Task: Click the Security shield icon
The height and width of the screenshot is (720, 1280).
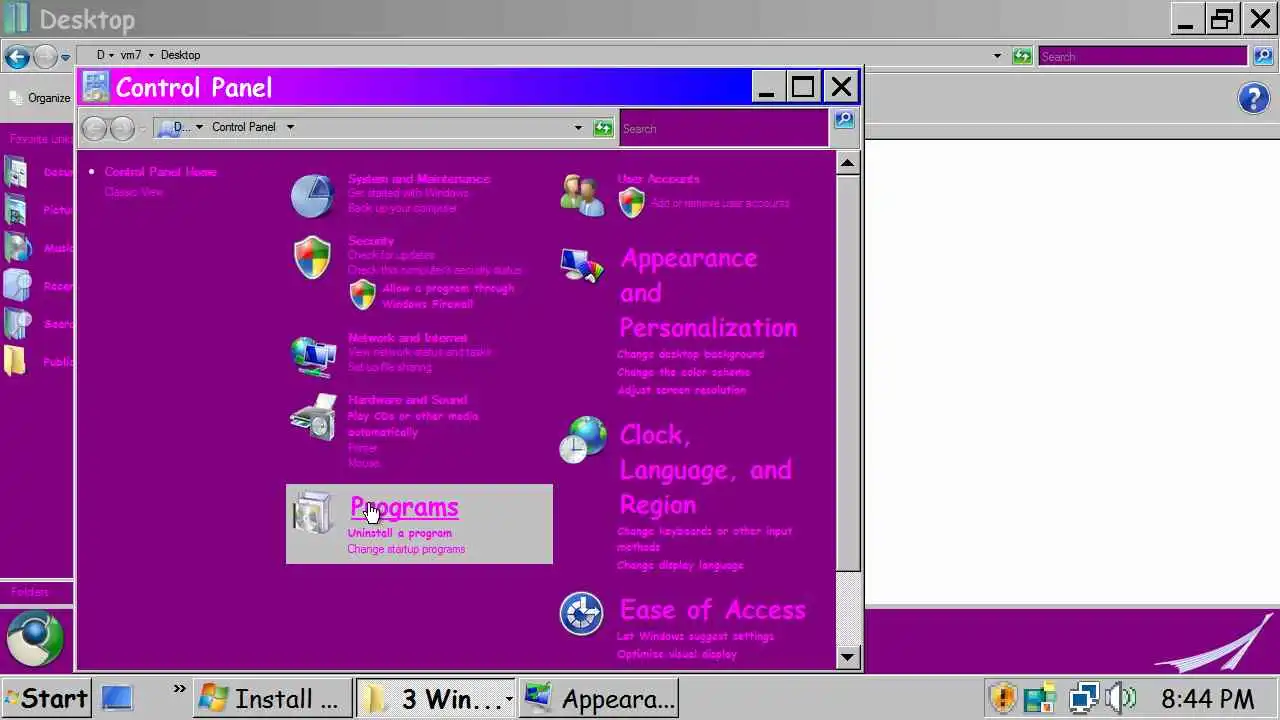Action: (x=312, y=258)
